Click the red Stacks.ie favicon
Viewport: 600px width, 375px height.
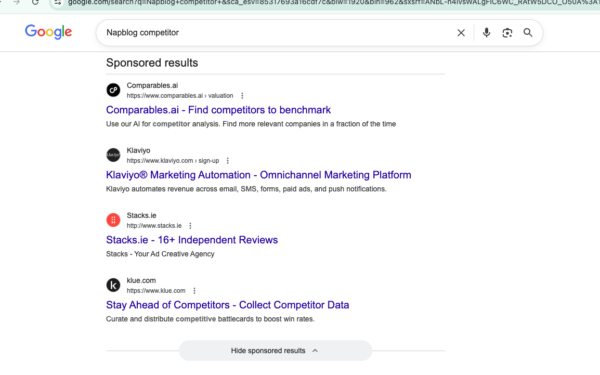coord(113,220)
